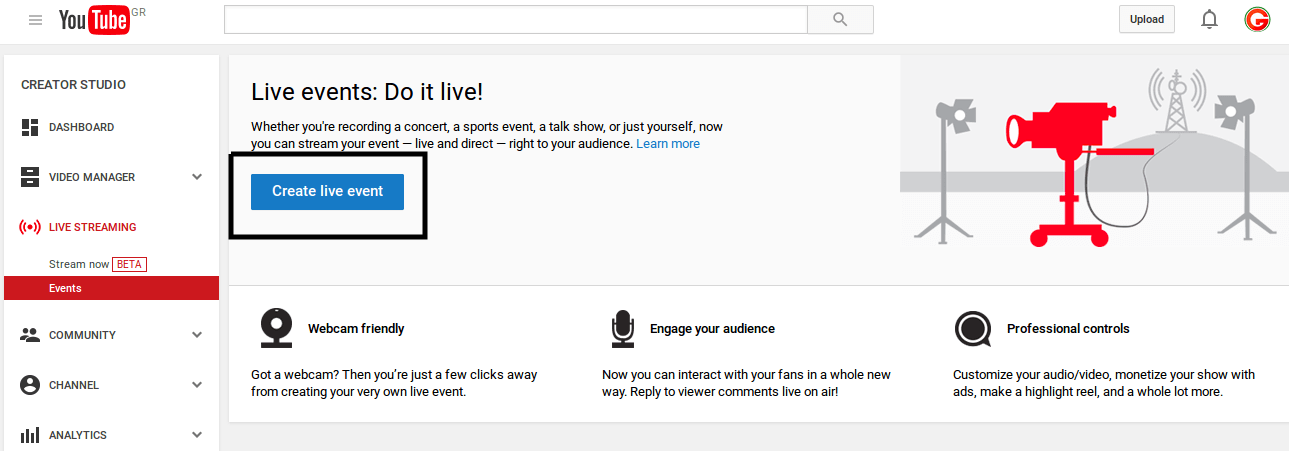The width and height of the screenshot is (1289, 451).
Task: Click the YouTube logo
Action: (95, 20)
